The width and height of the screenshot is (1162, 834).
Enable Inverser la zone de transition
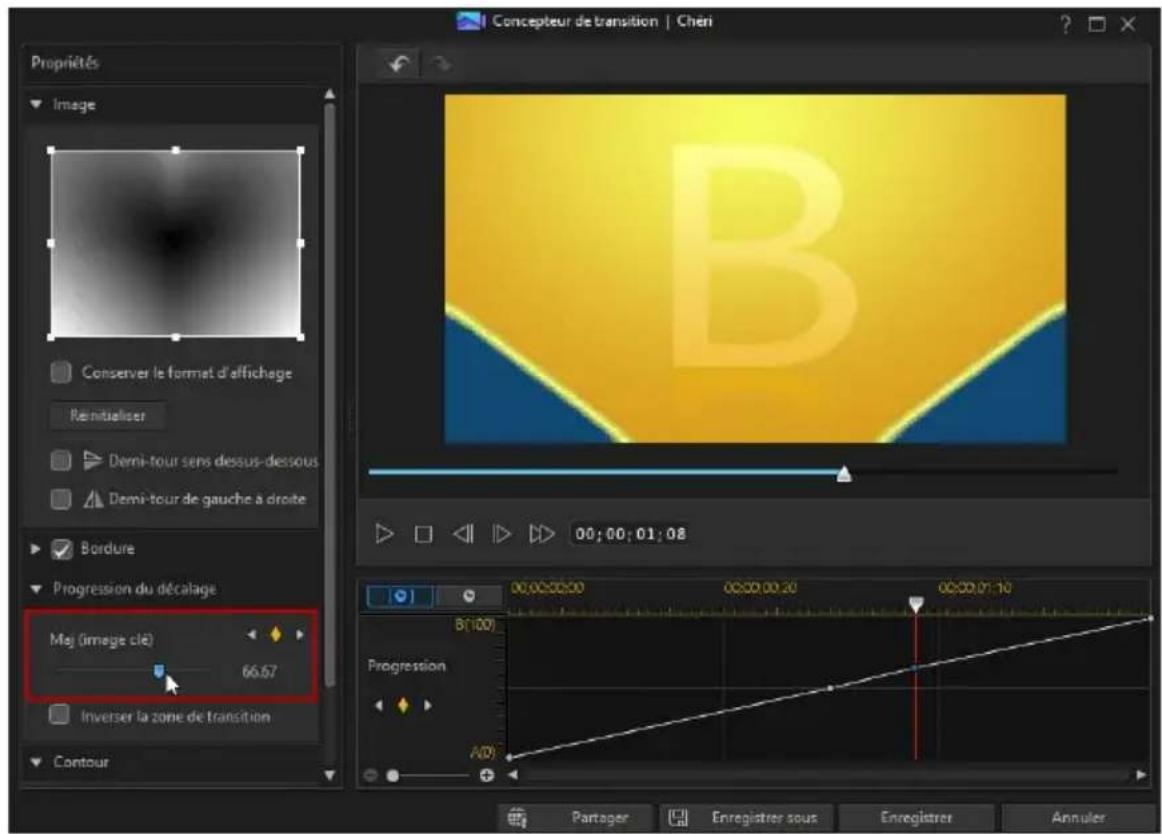59,715
